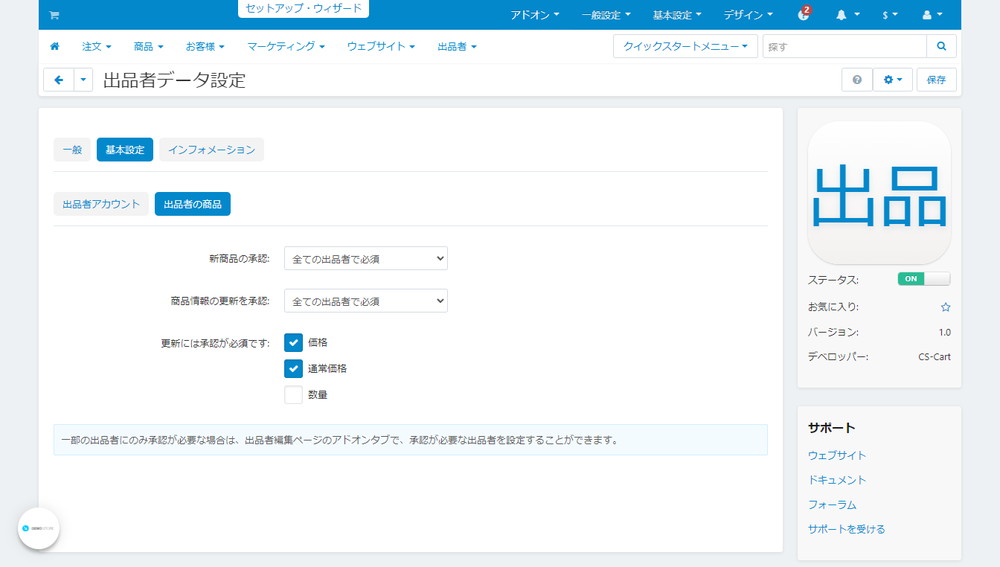Open the クイックスタートメニュー dropdown
This screenshot has height=567, width=1000.
[685, 46]
